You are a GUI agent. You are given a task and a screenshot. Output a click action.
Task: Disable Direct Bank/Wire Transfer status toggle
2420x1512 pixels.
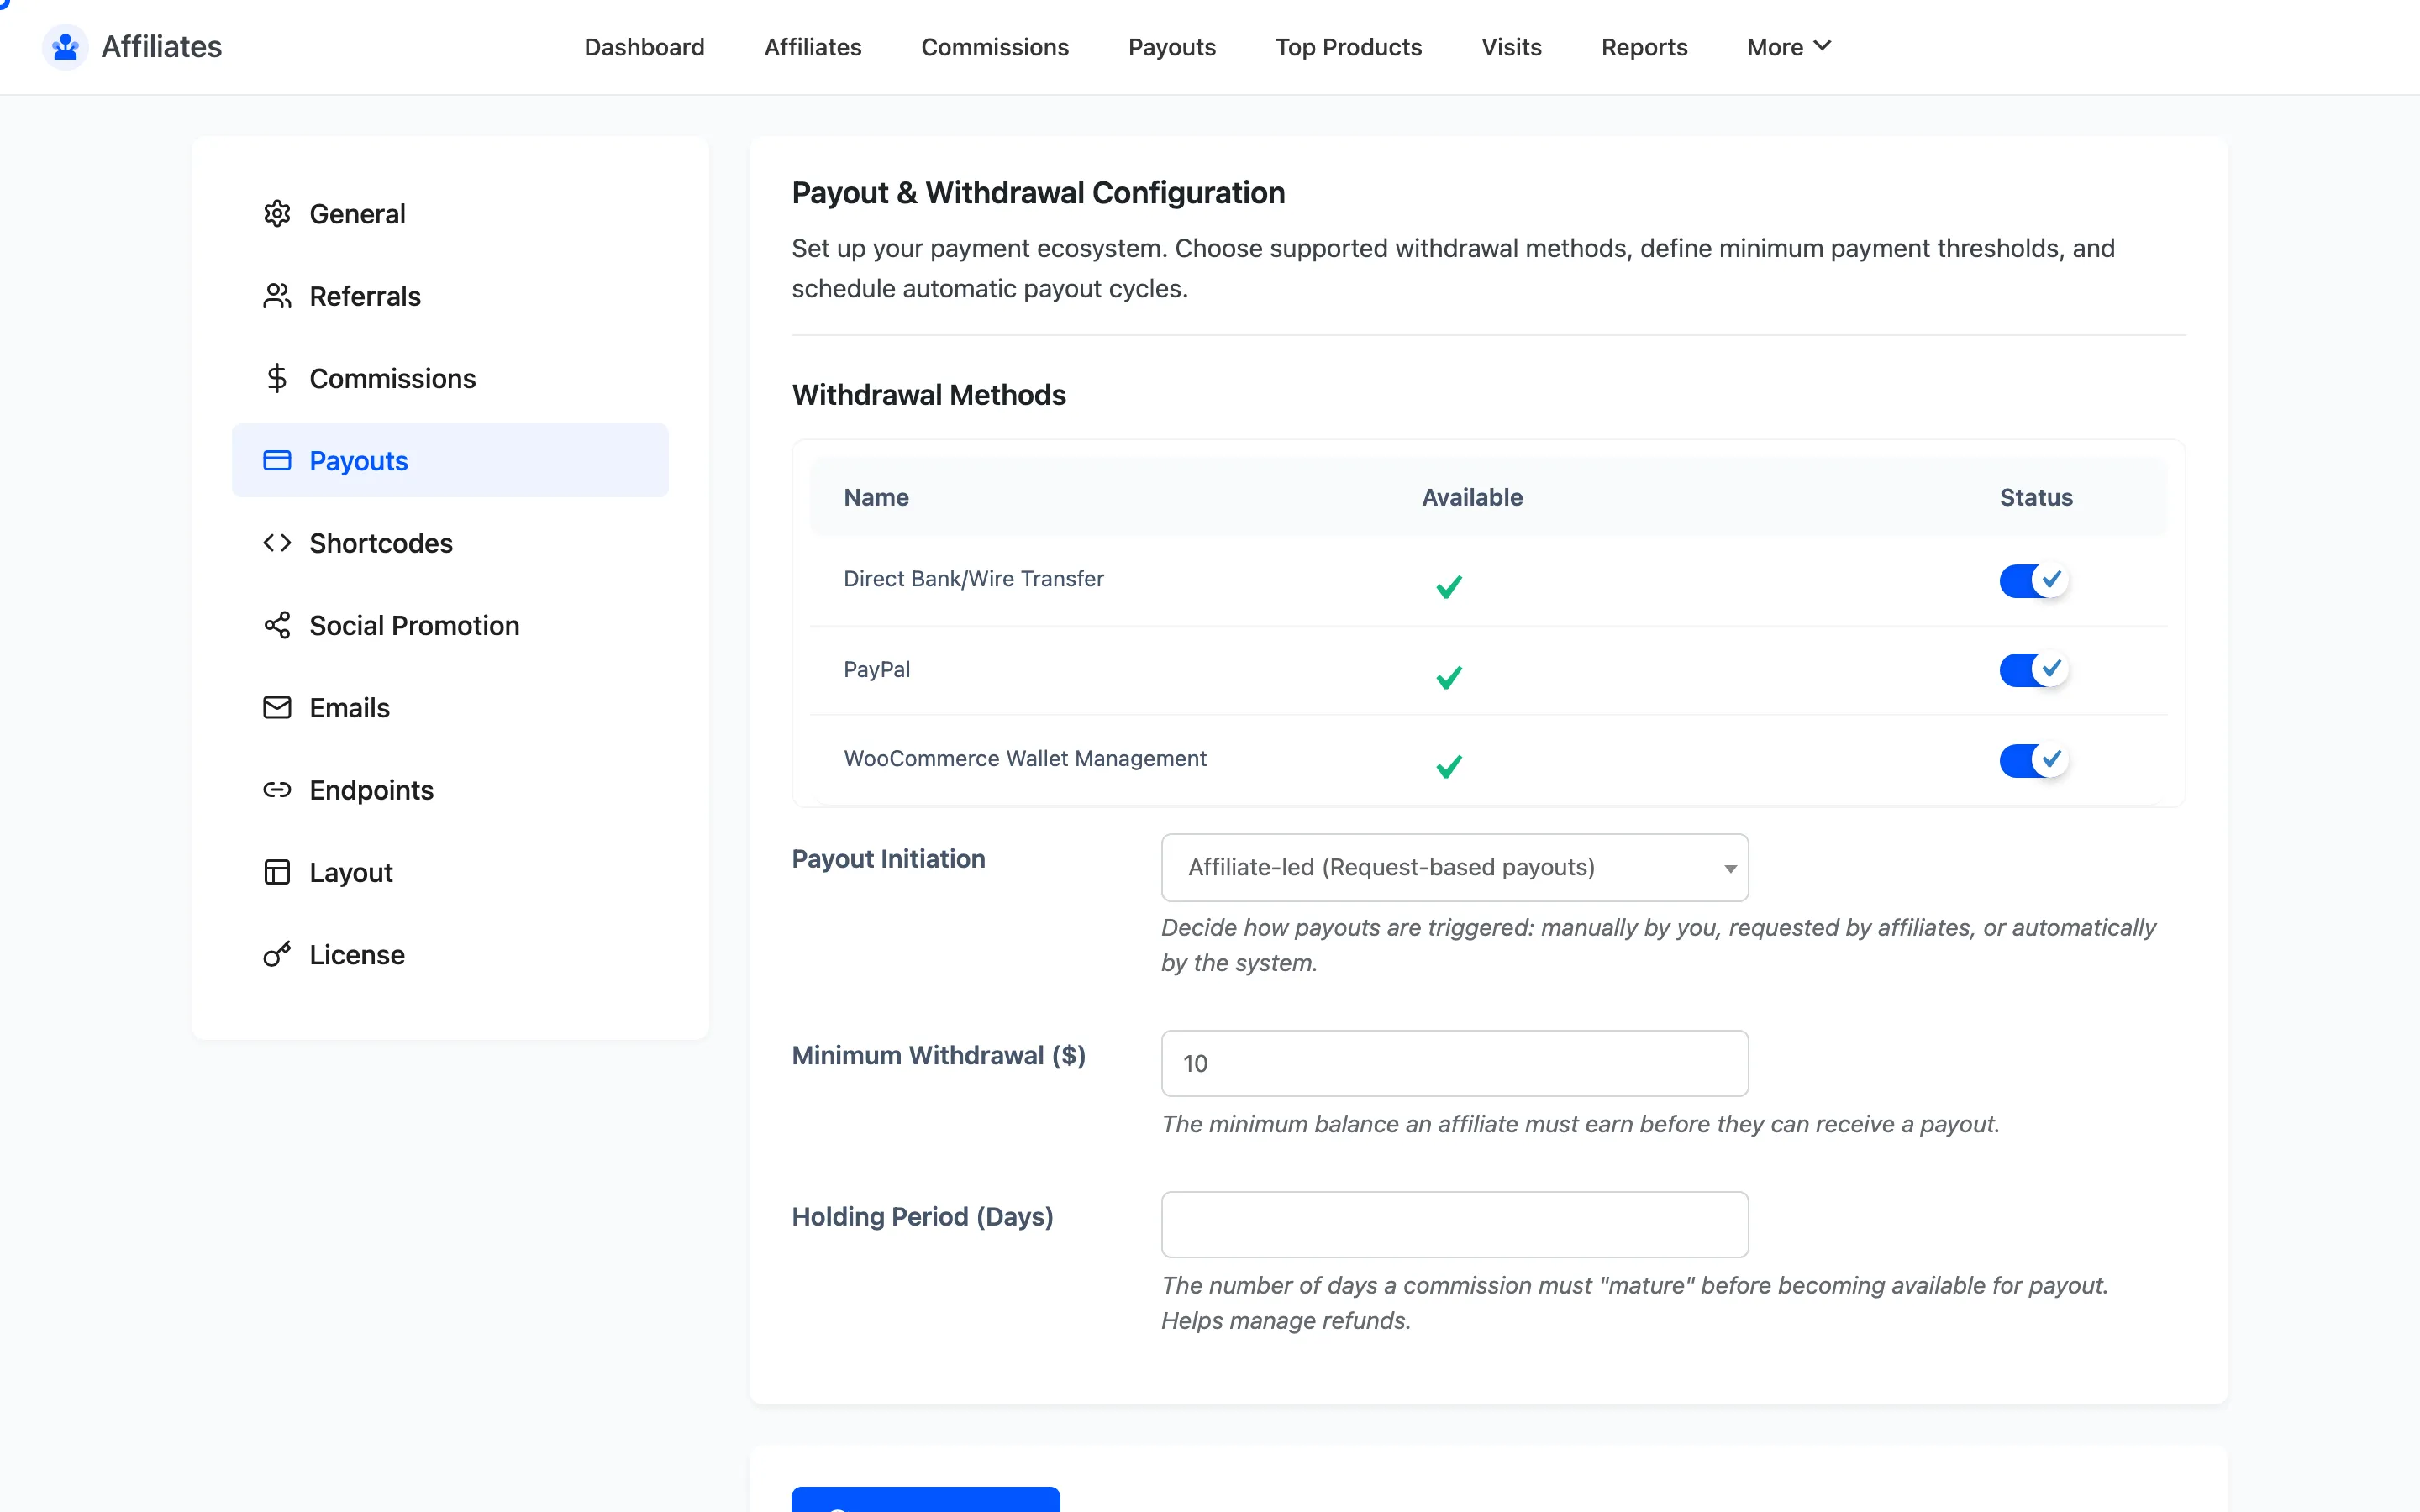point(2033,580)
